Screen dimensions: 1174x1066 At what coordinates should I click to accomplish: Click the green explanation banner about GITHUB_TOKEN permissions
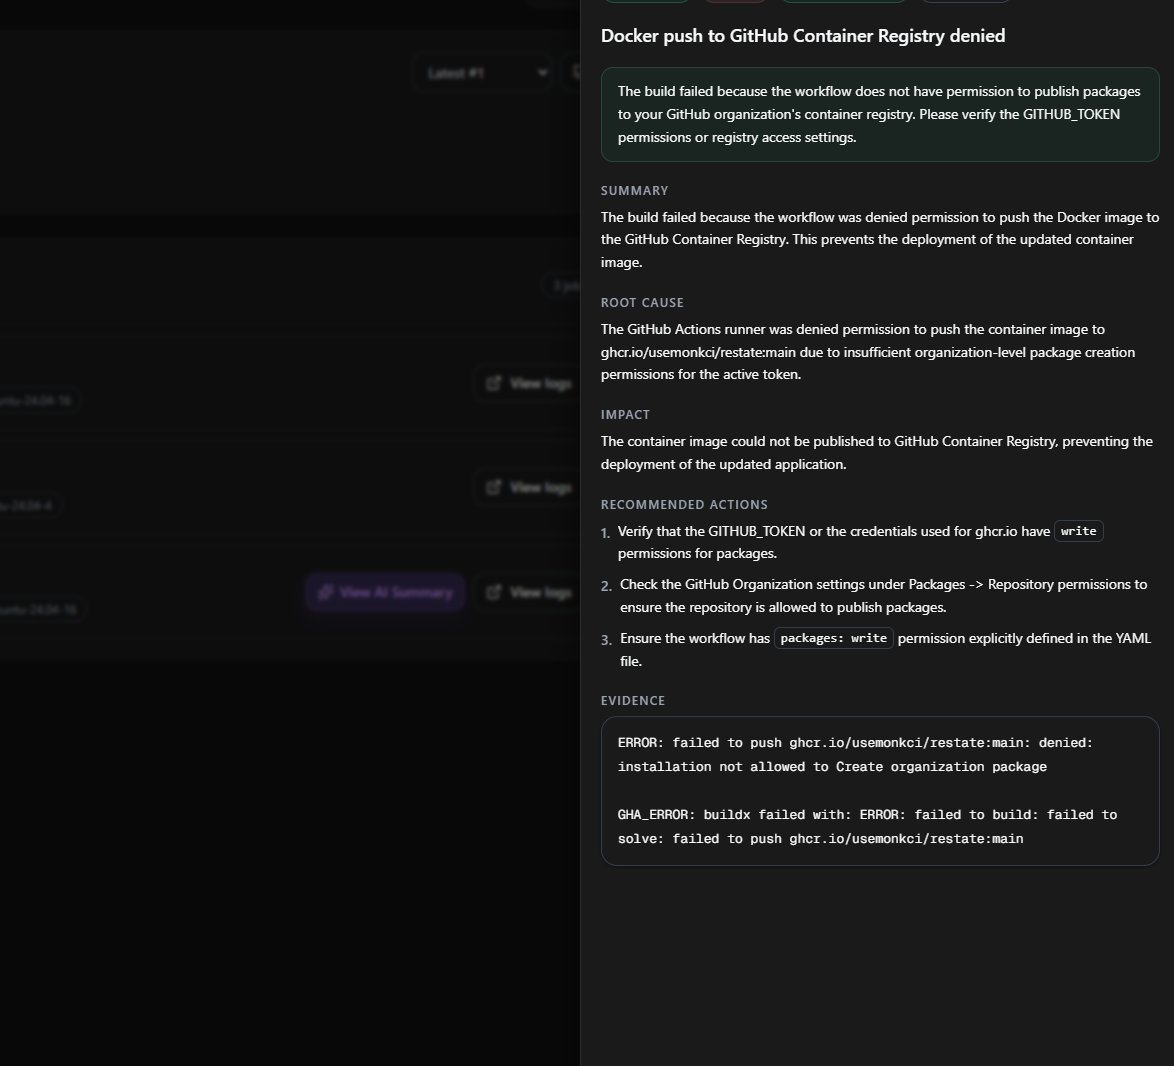click(880, 115)
